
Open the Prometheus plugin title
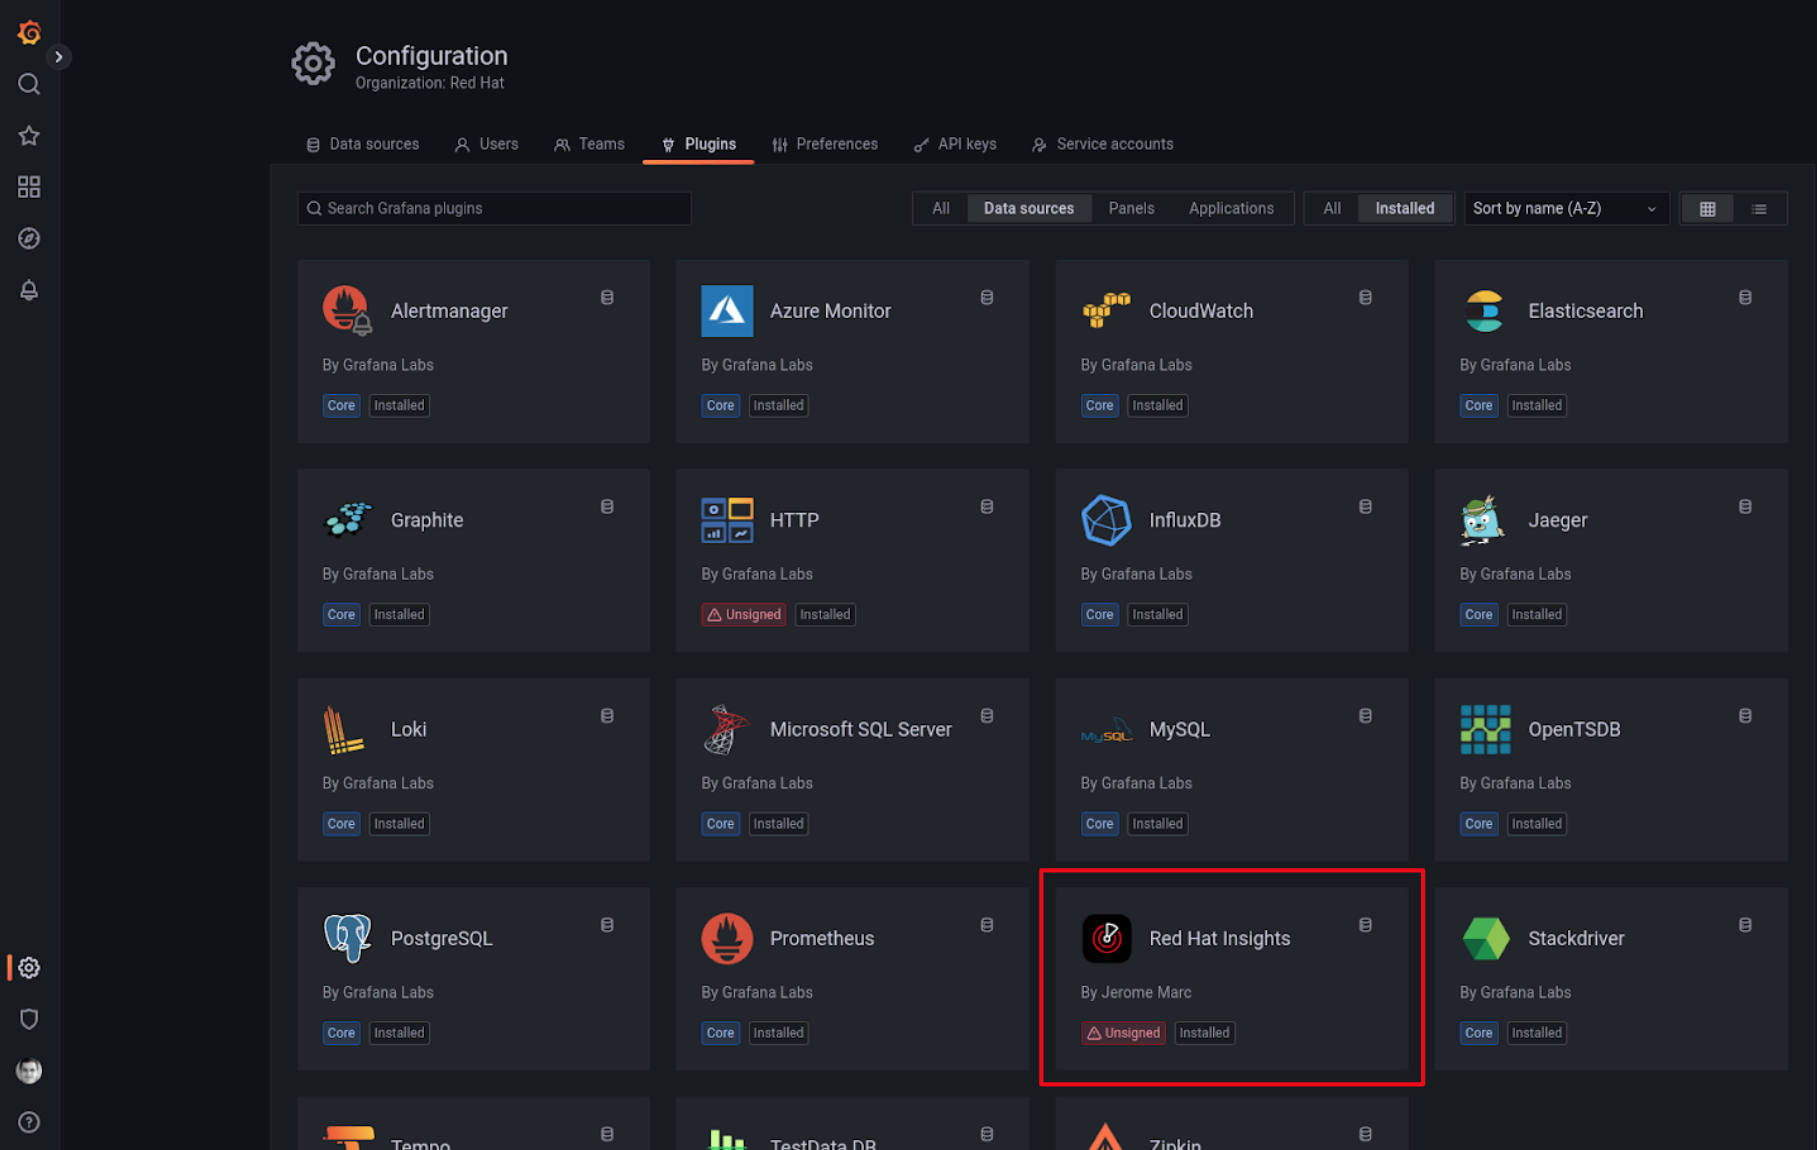pyautogui.click(x=822, y=938)
